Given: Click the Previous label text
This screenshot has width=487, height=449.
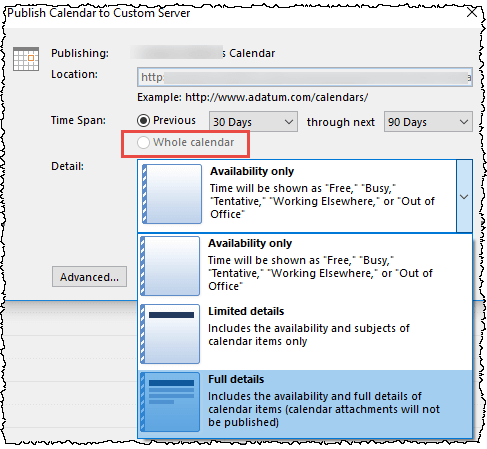Looking at the screenshot, I should pyautogui.click(x=174, y=120).
